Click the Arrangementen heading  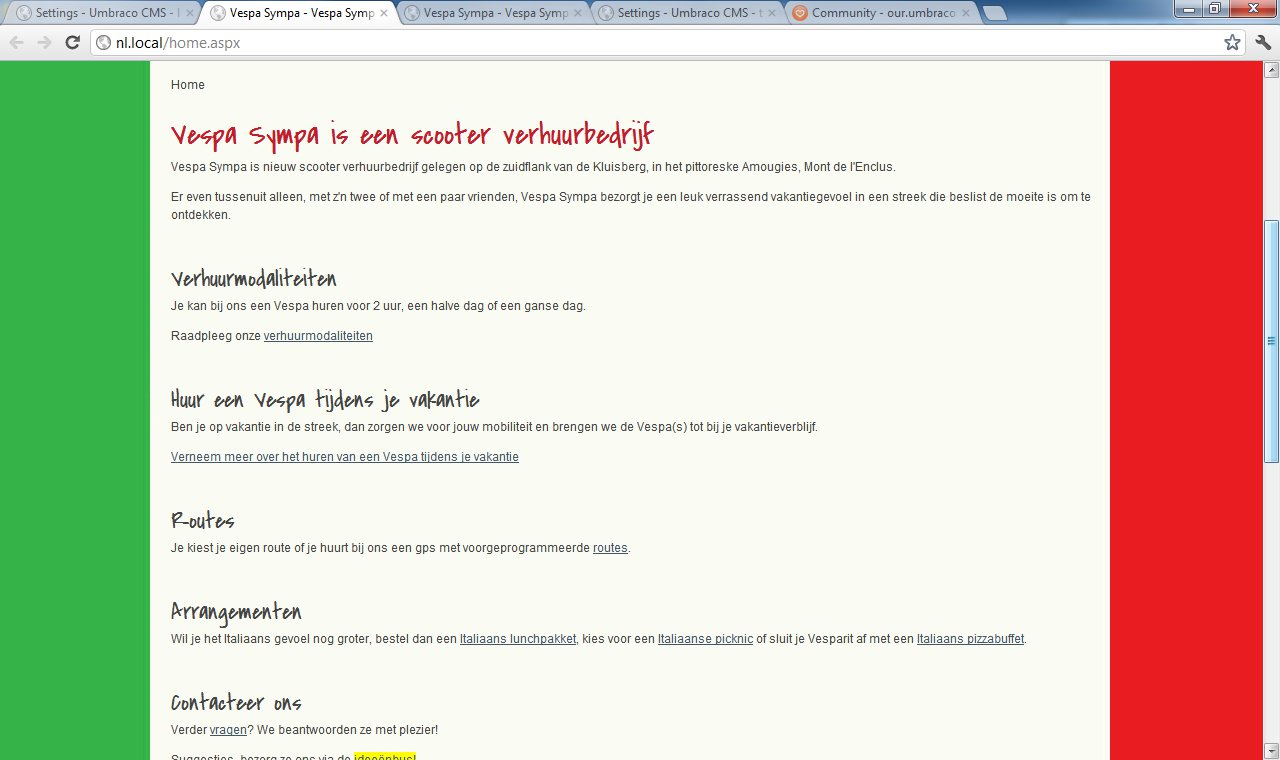[236, 612]
